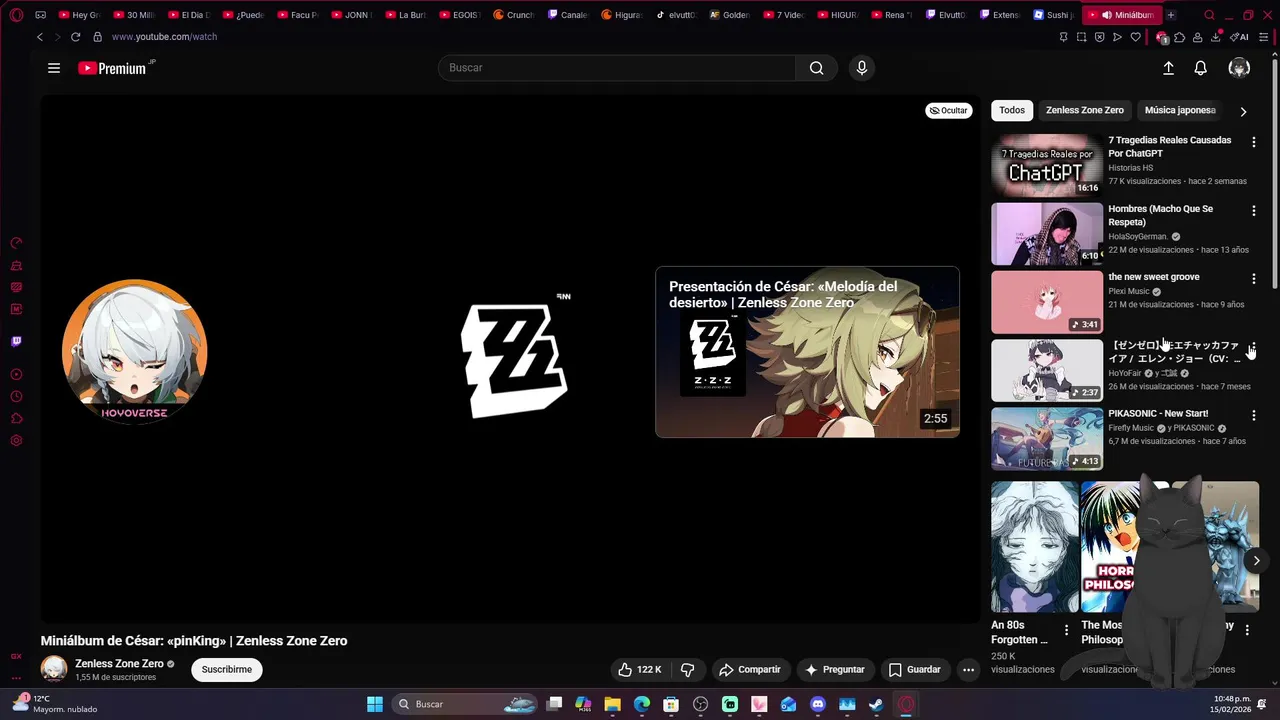The height and width of the screenshot is (720, 1280).
Task: Click the Windows taskbar Buscar search box
Action: coord(465,704)
